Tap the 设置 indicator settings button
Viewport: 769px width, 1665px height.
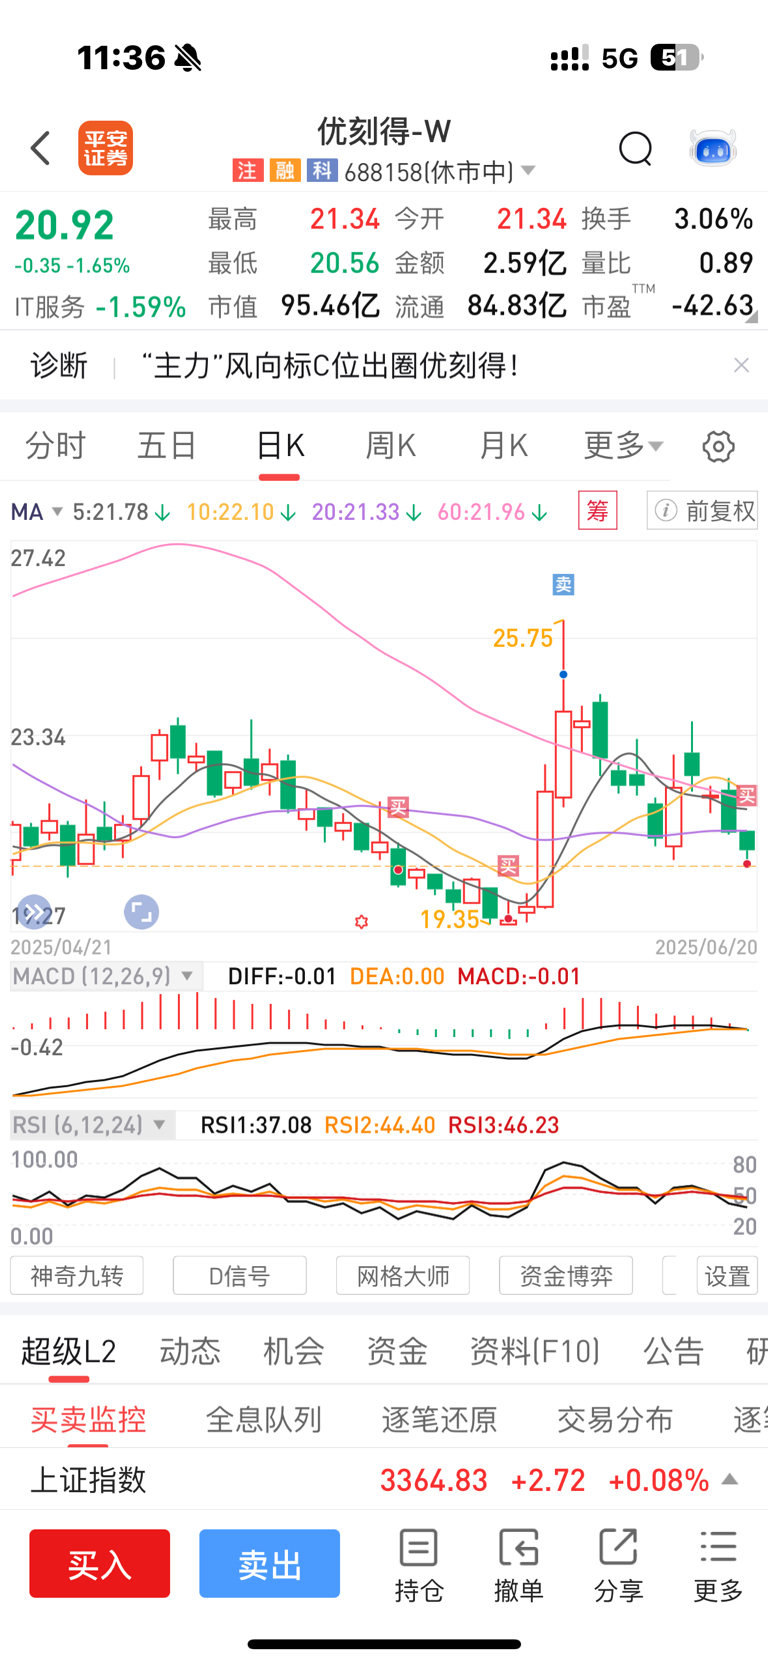click(727, 1276)
